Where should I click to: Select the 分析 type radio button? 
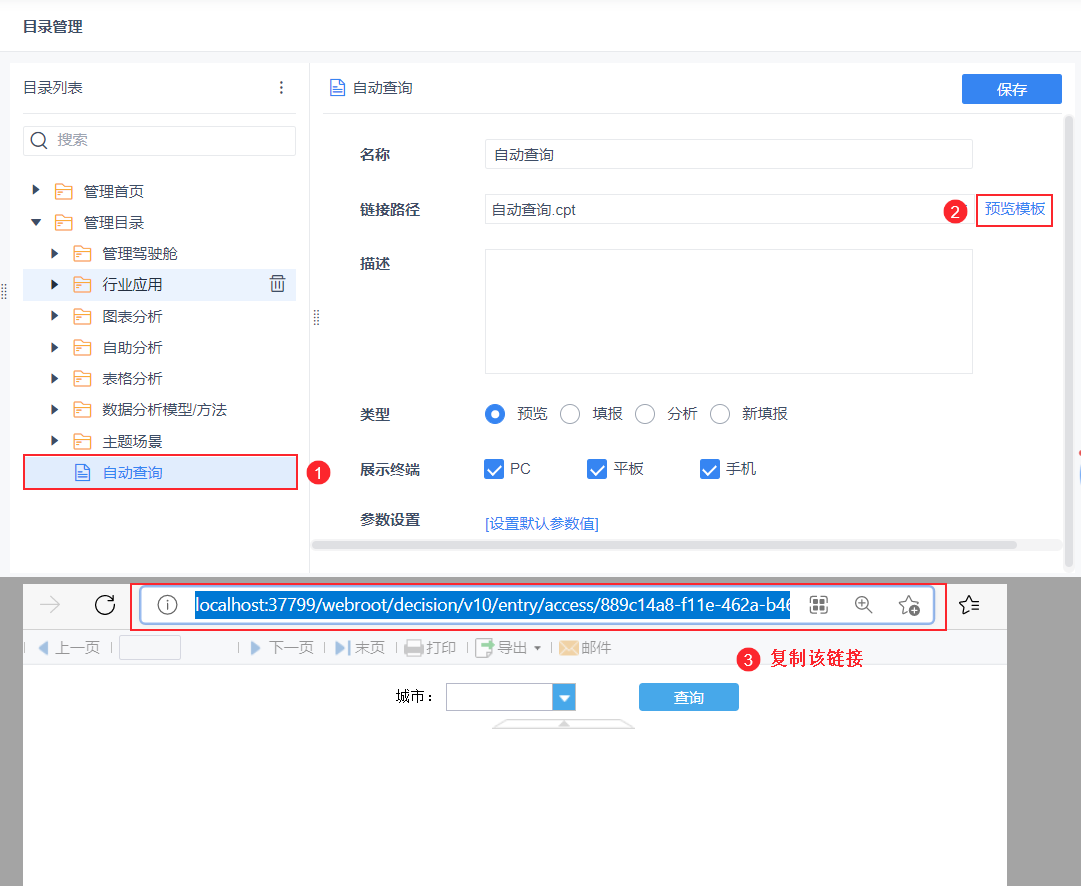pyautogui.click(x=645, y=414)
